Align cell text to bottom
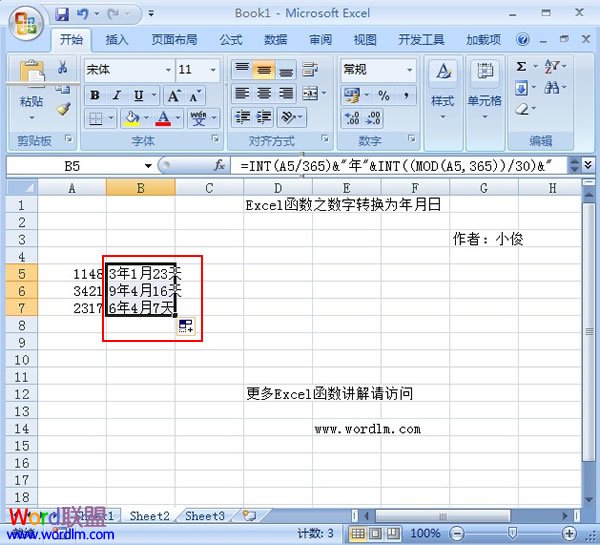600x545 pixels. tap(285, 69)
